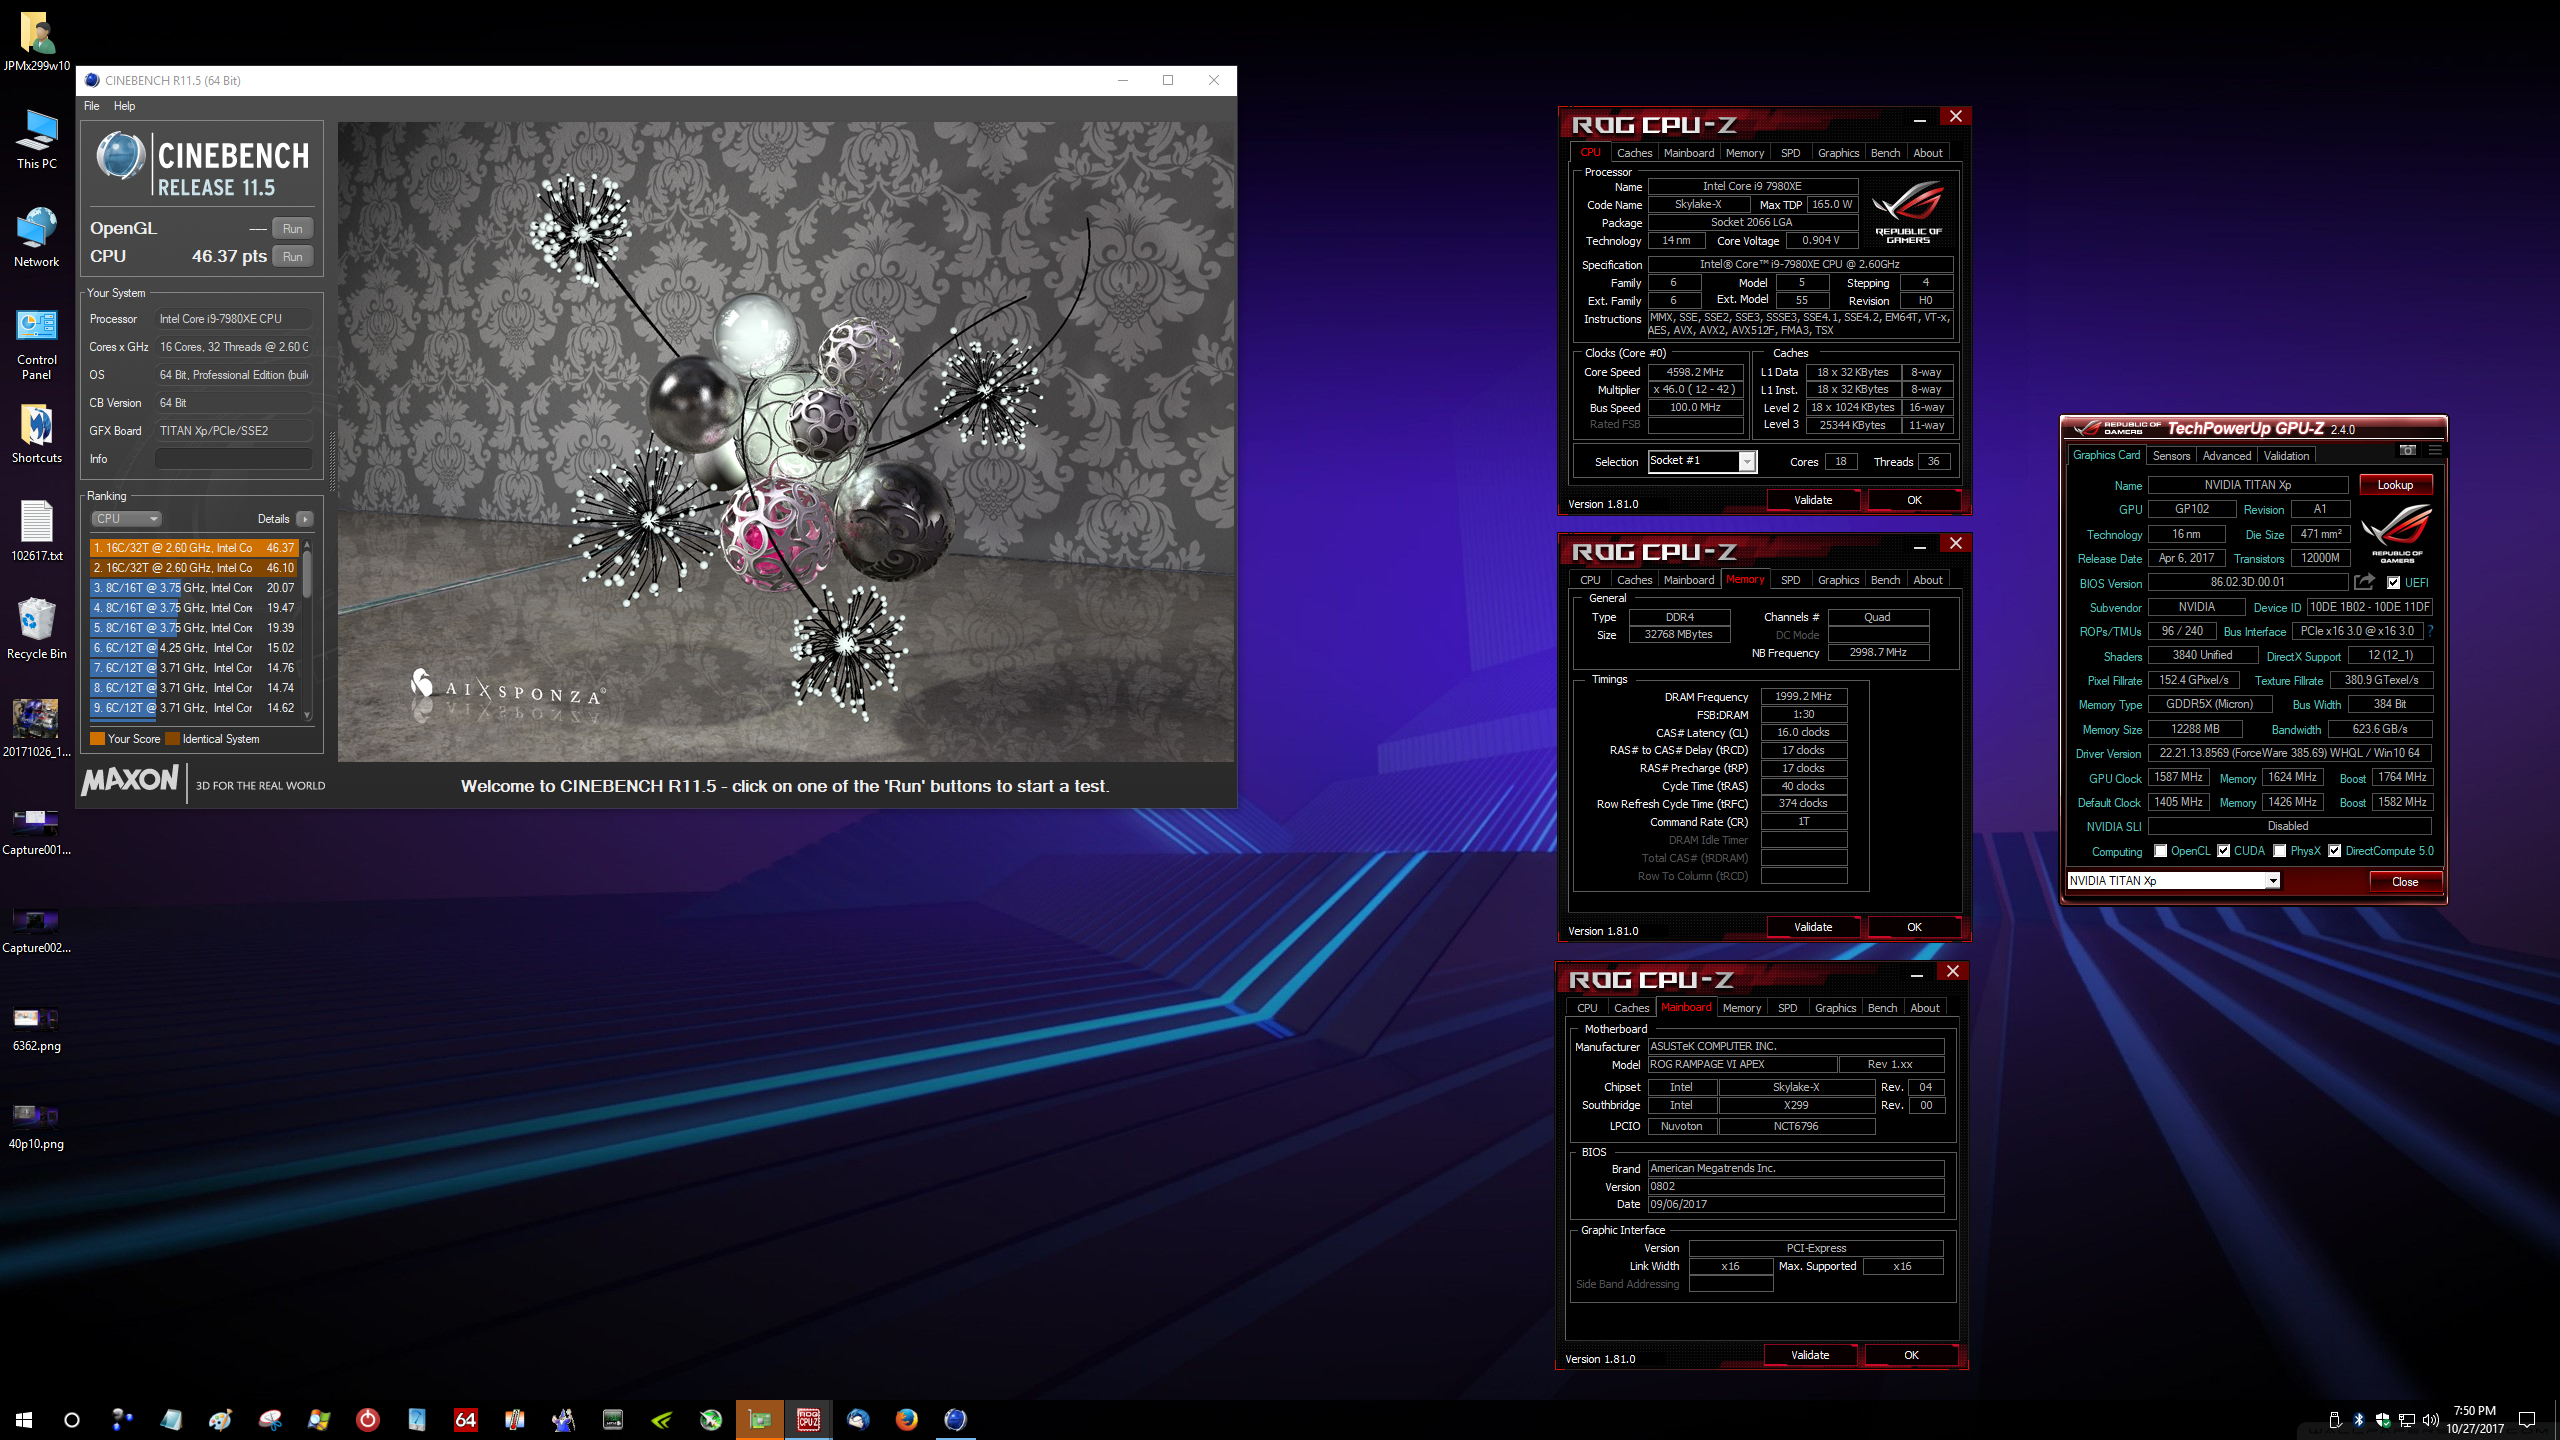Toggle the PhysX checkbox in GPU-Z
Image resolution: width=2560 pixels, height=1440 pixels.
(2280, 851)
